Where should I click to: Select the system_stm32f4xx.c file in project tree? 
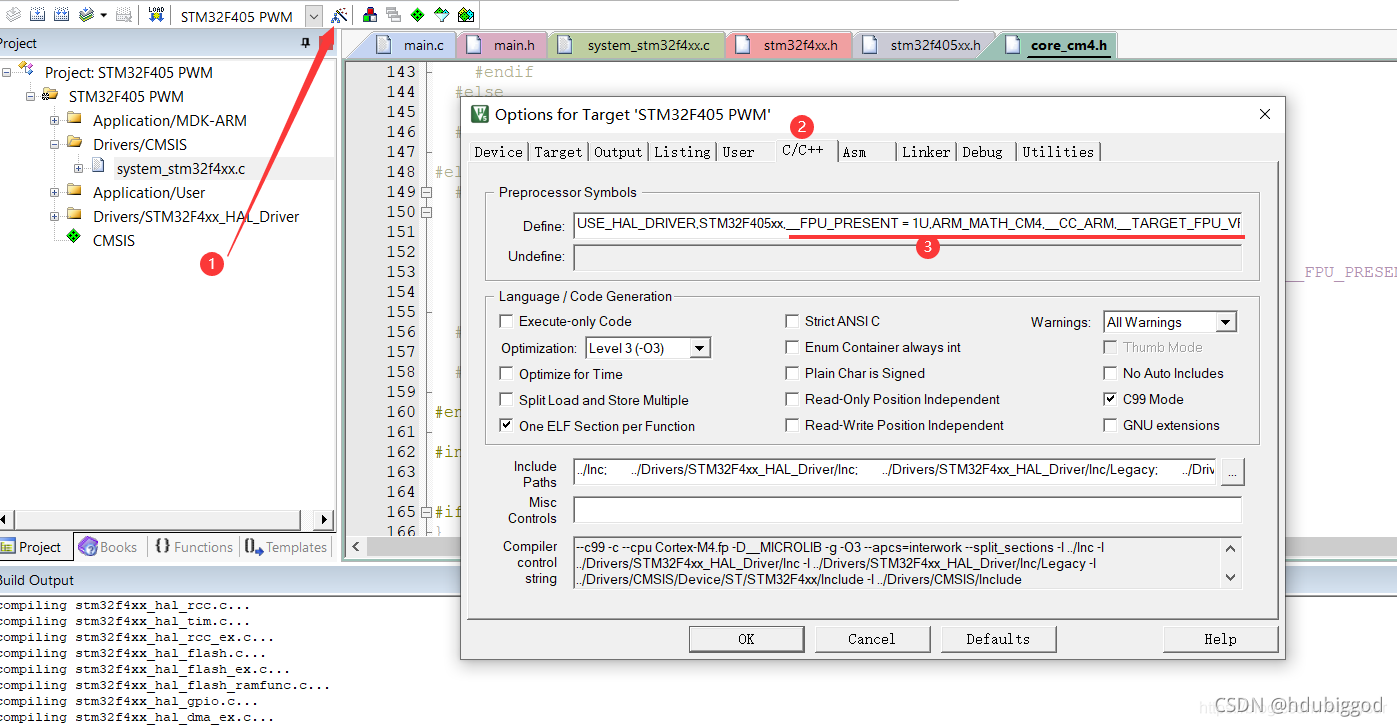[x=180, y=168]
